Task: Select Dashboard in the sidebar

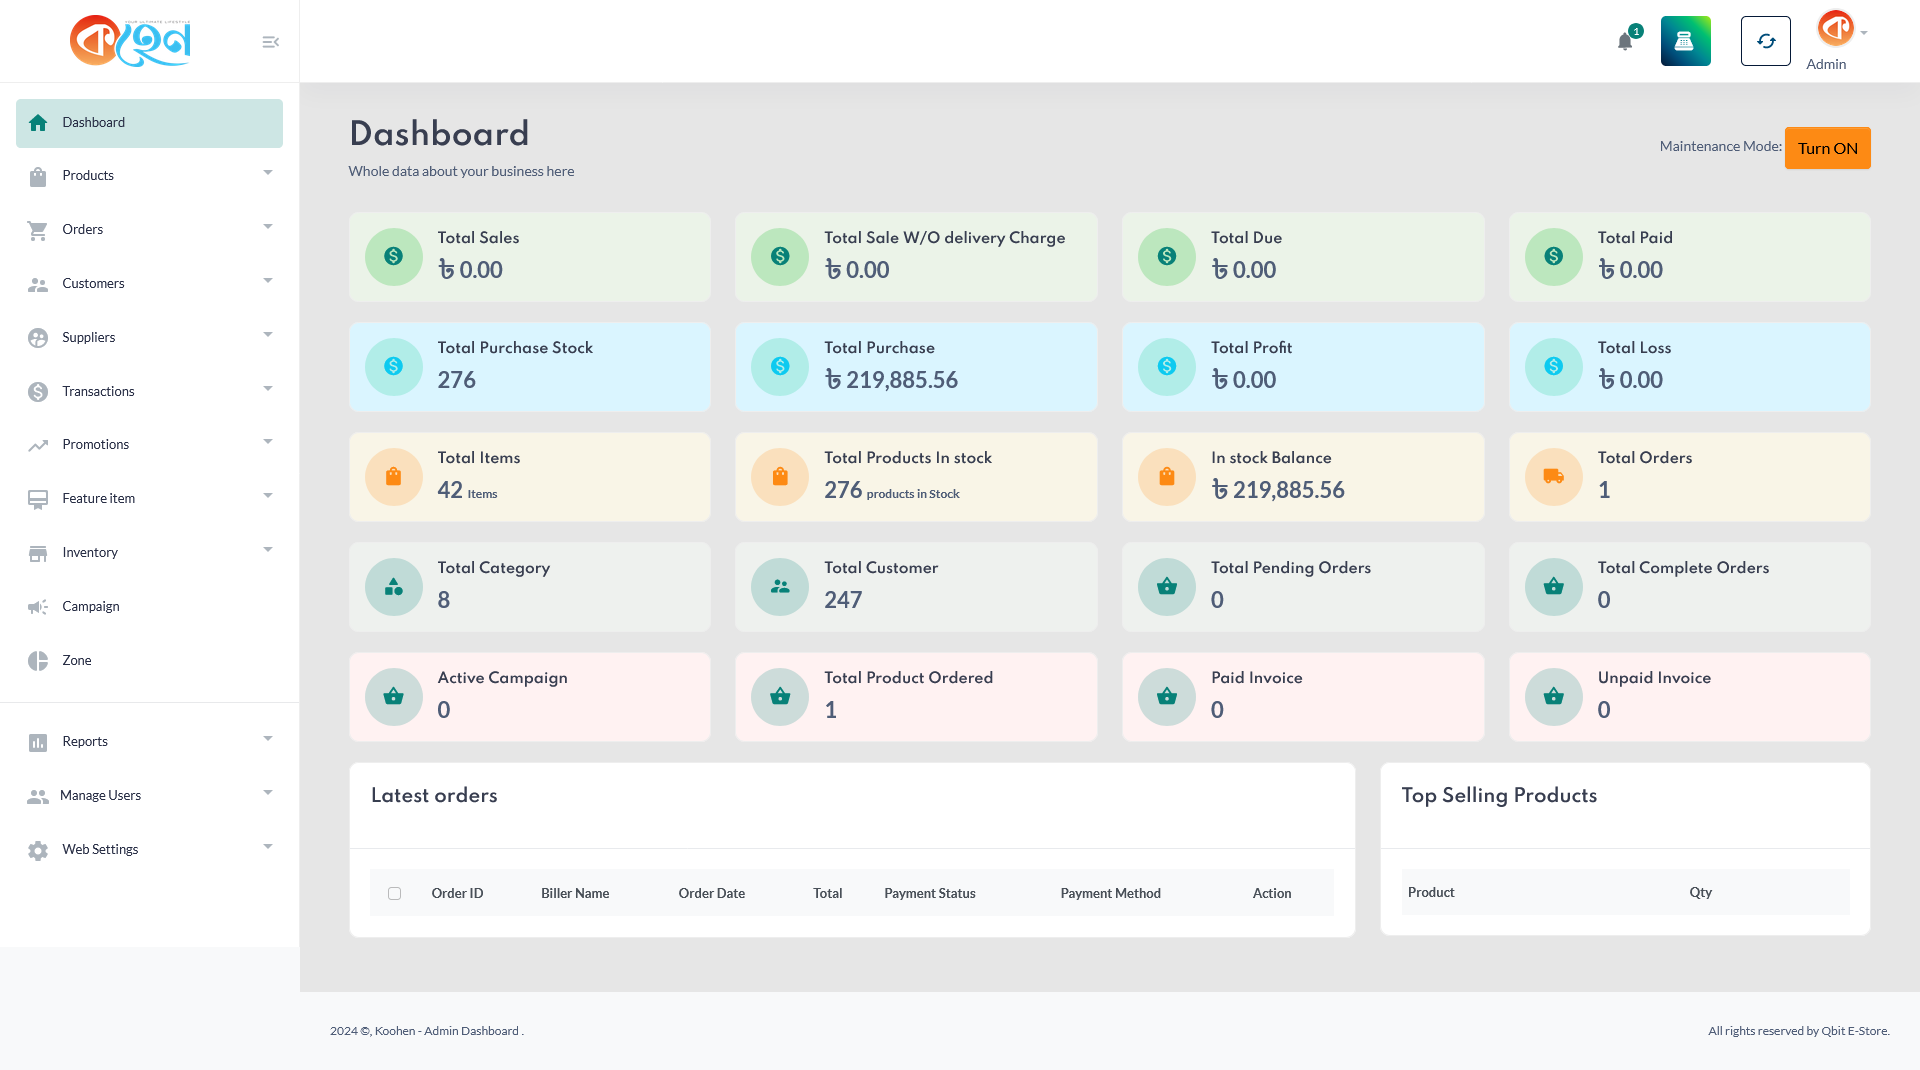Action: [x=149, y=123]
